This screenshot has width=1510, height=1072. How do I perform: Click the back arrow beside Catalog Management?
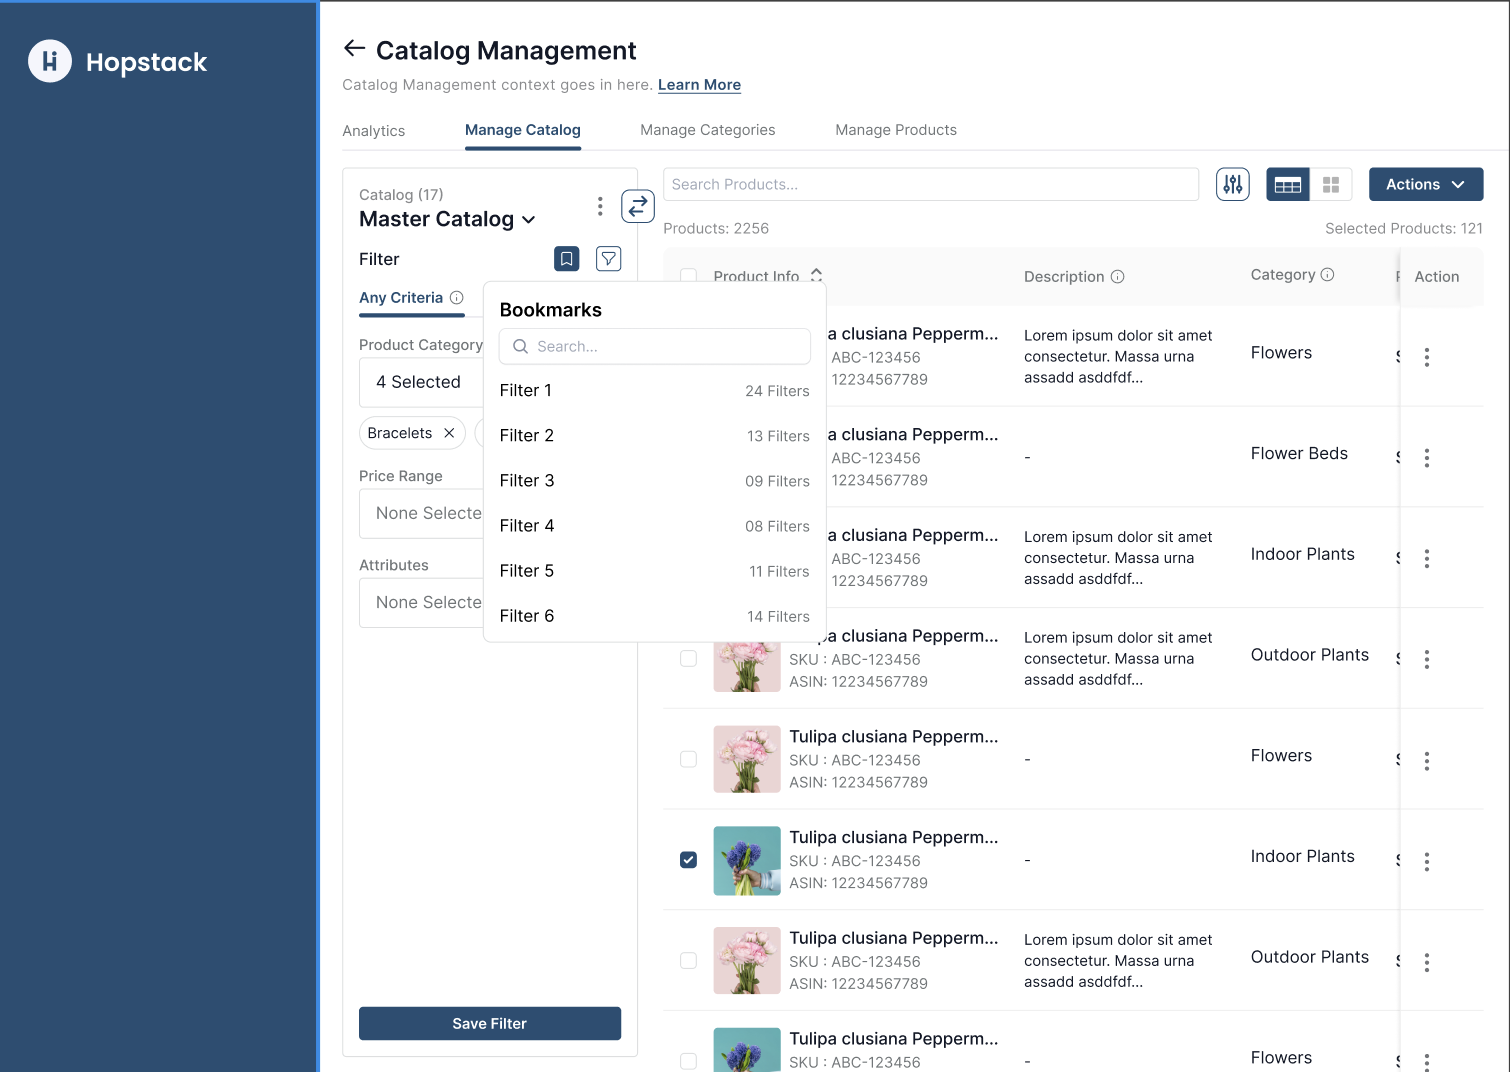pos(354,49)
